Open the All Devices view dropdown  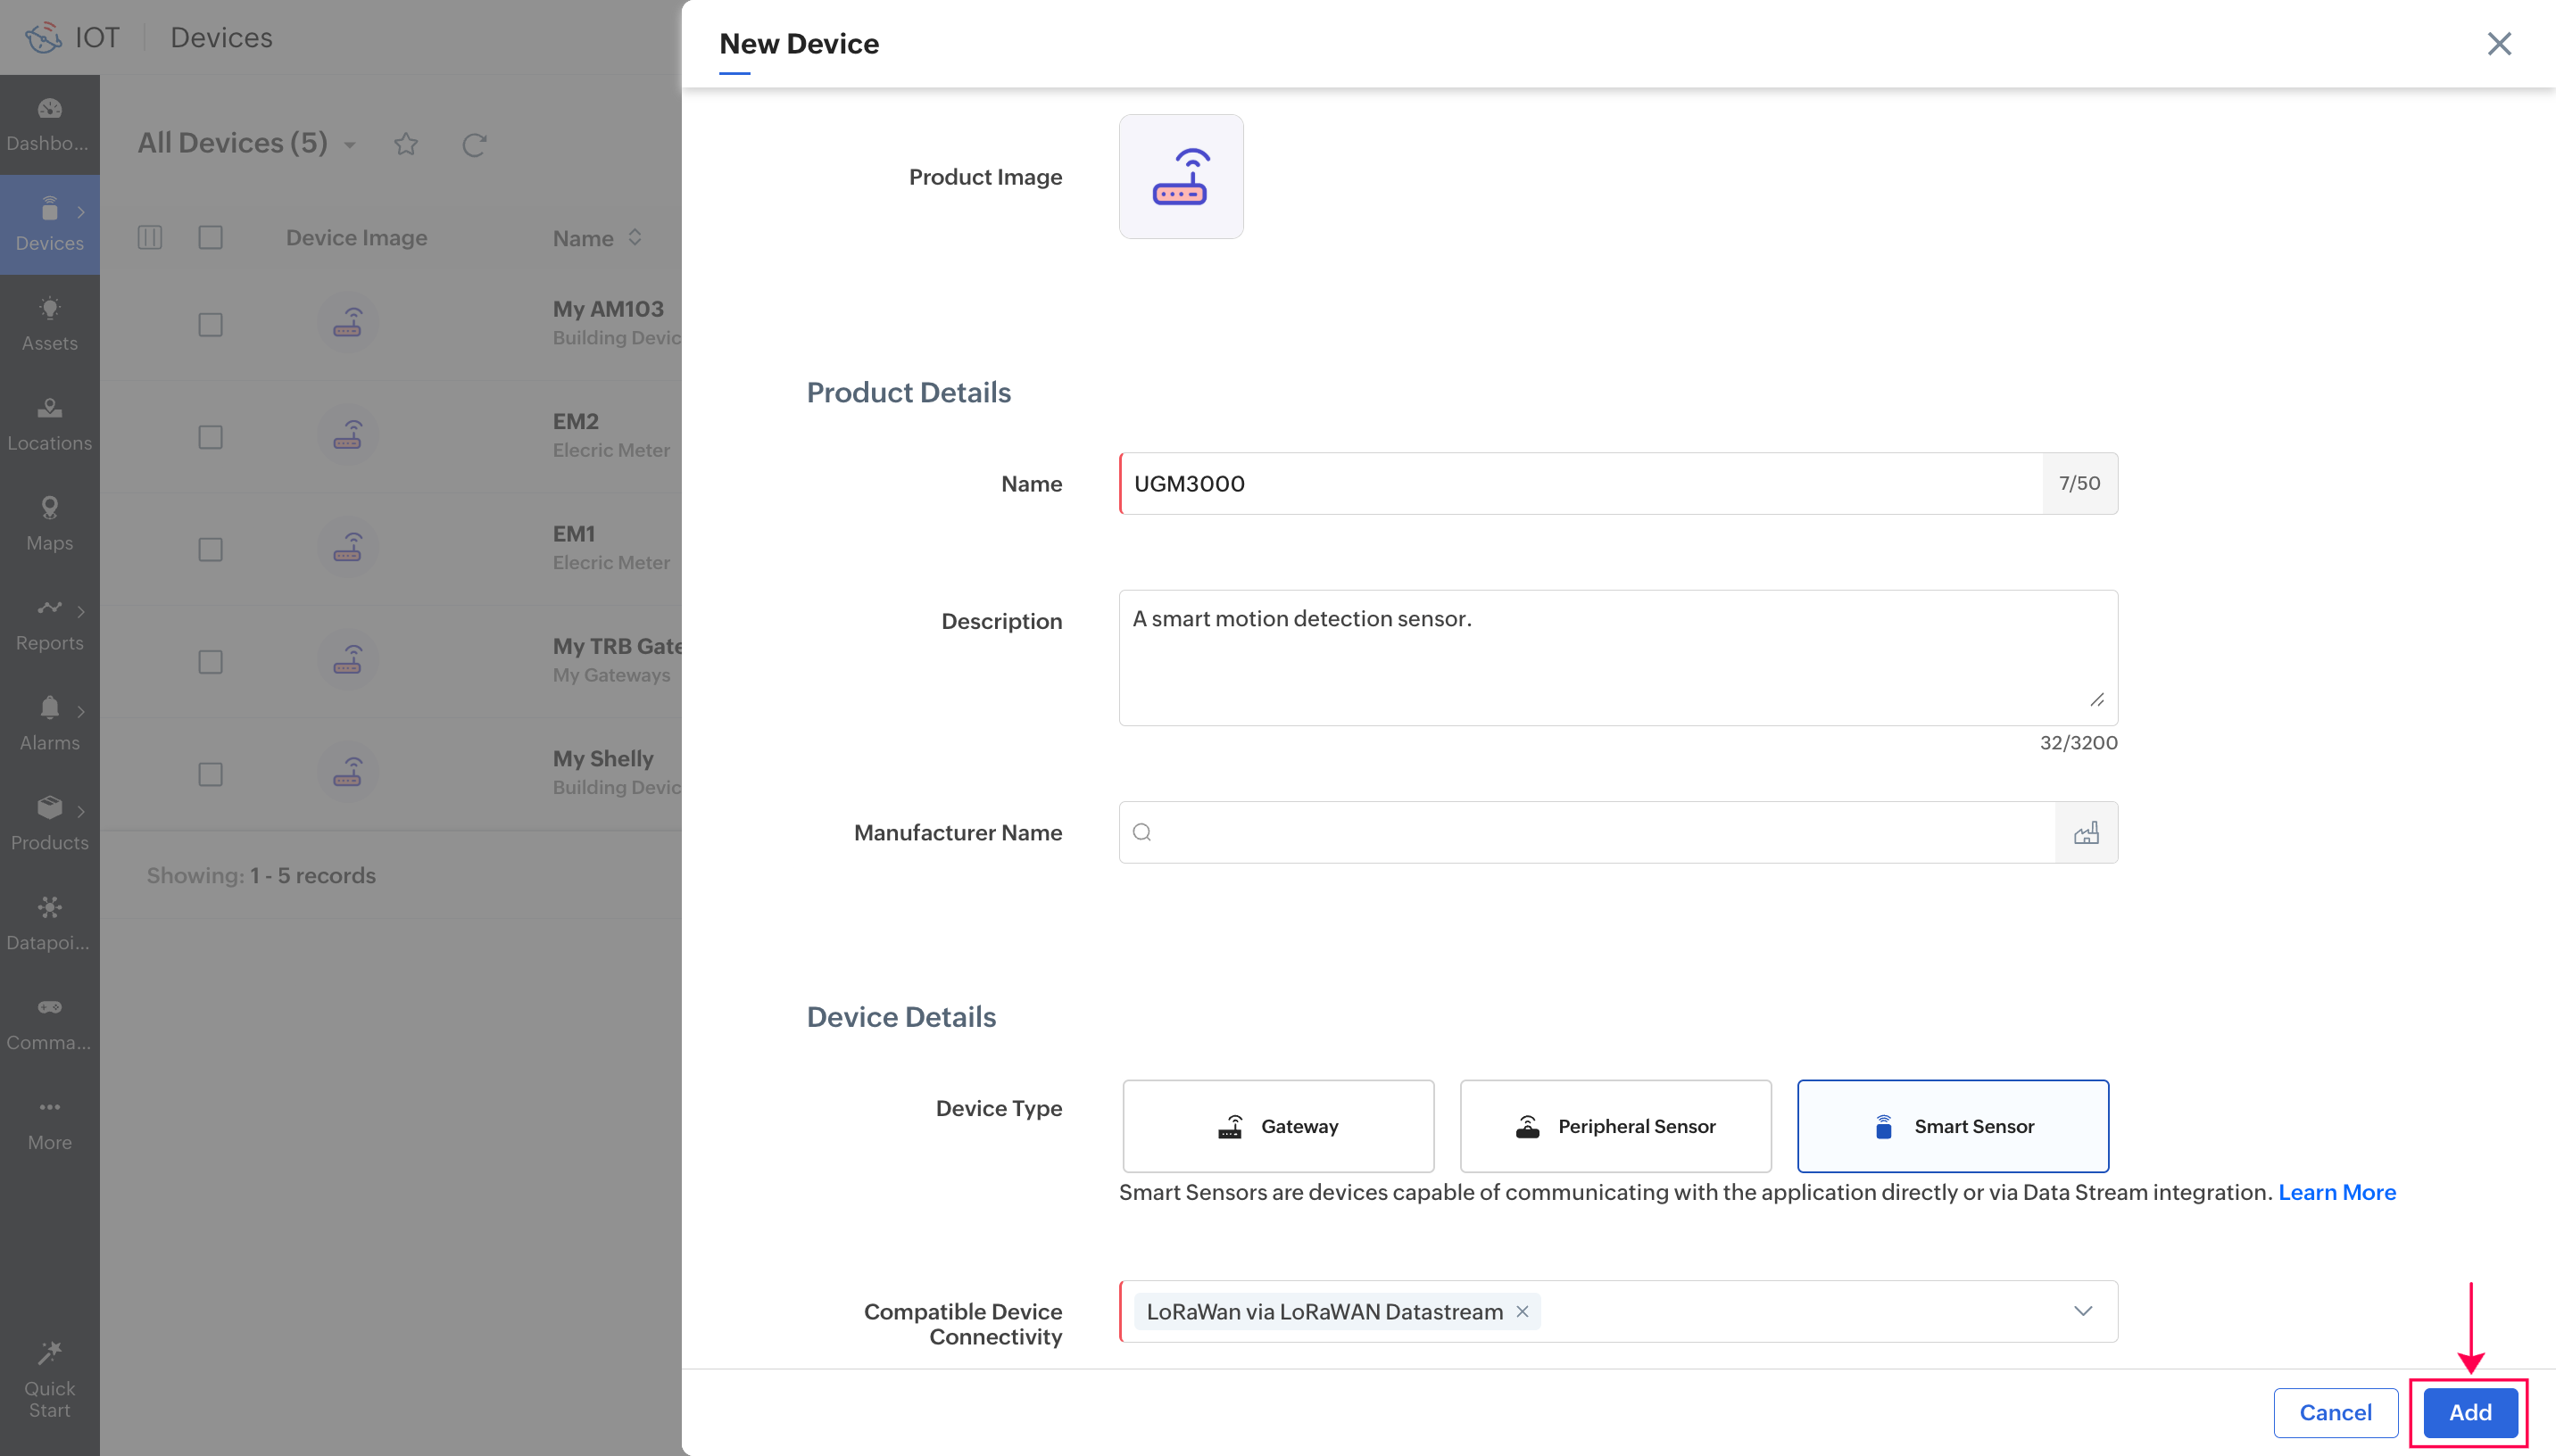350,145
